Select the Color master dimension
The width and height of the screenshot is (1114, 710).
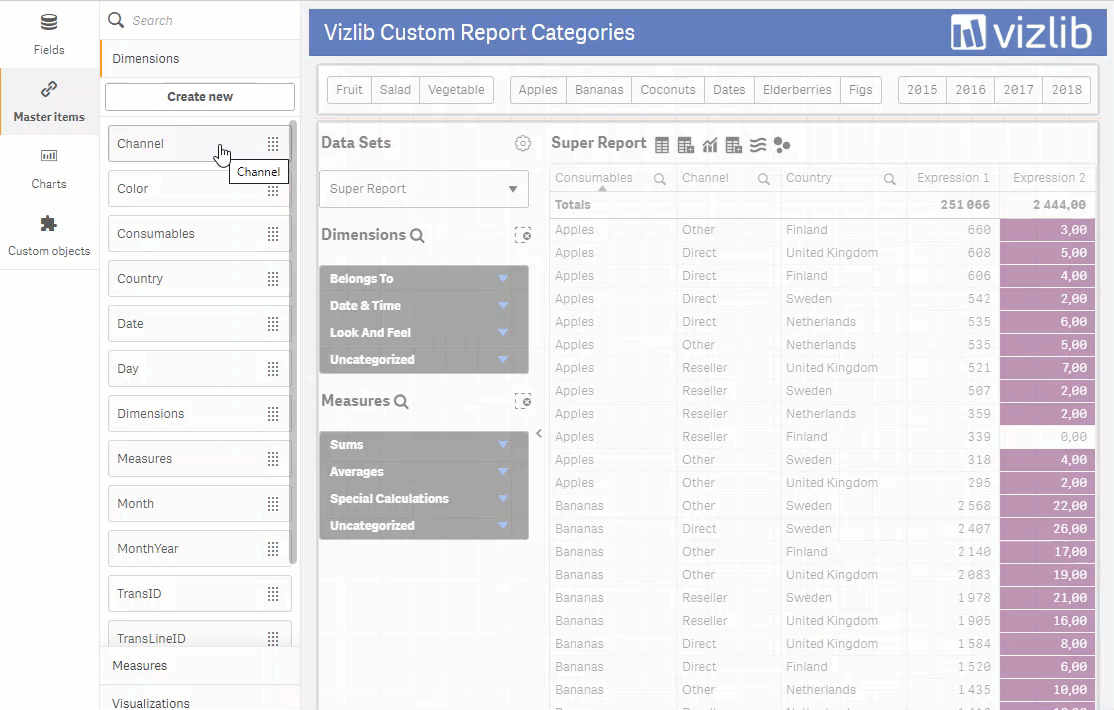(200, 188)
